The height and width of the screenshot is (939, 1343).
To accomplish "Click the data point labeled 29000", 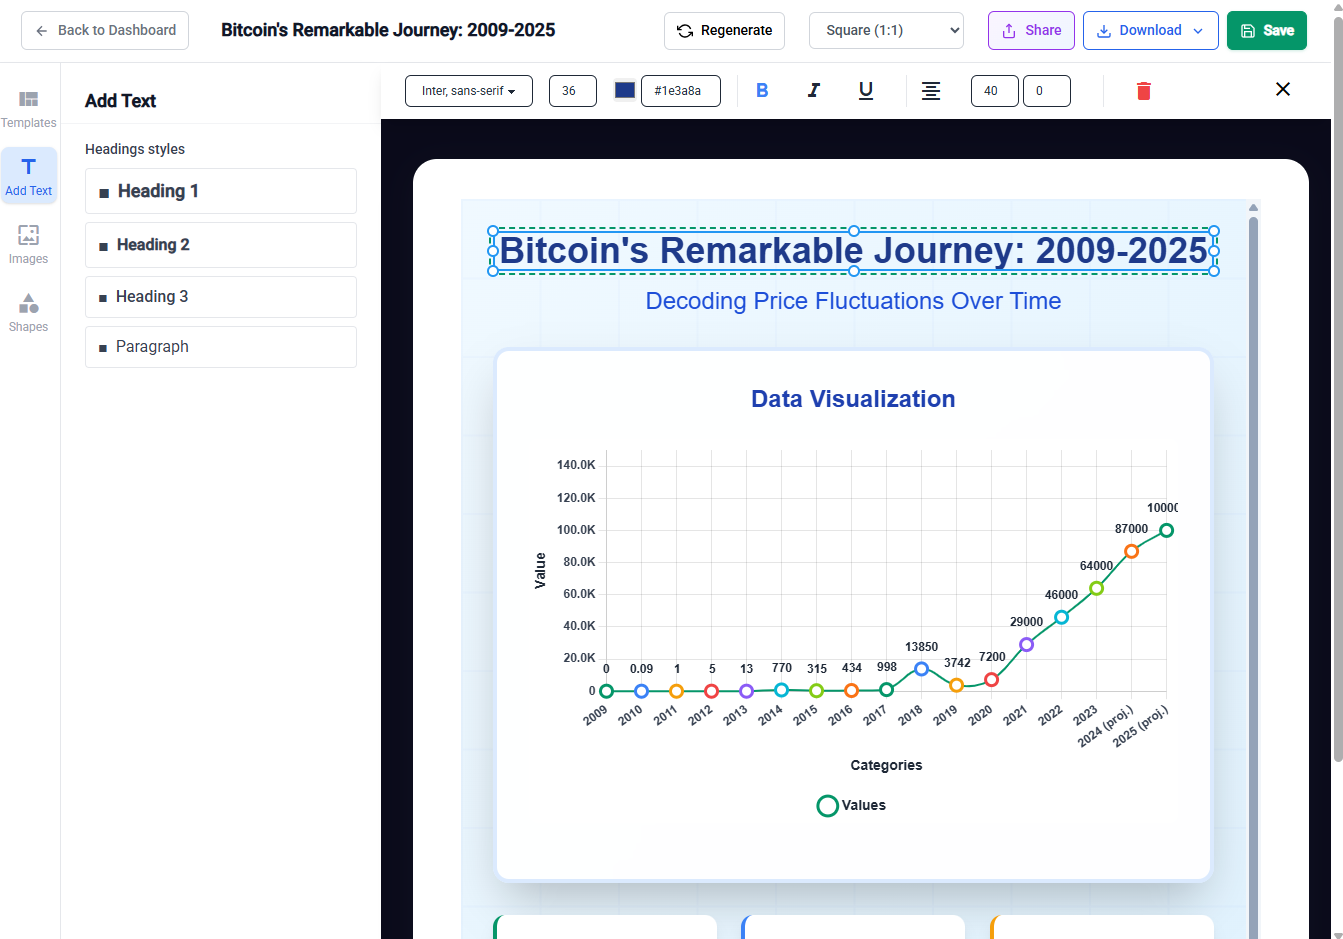I will (1026, 645).
